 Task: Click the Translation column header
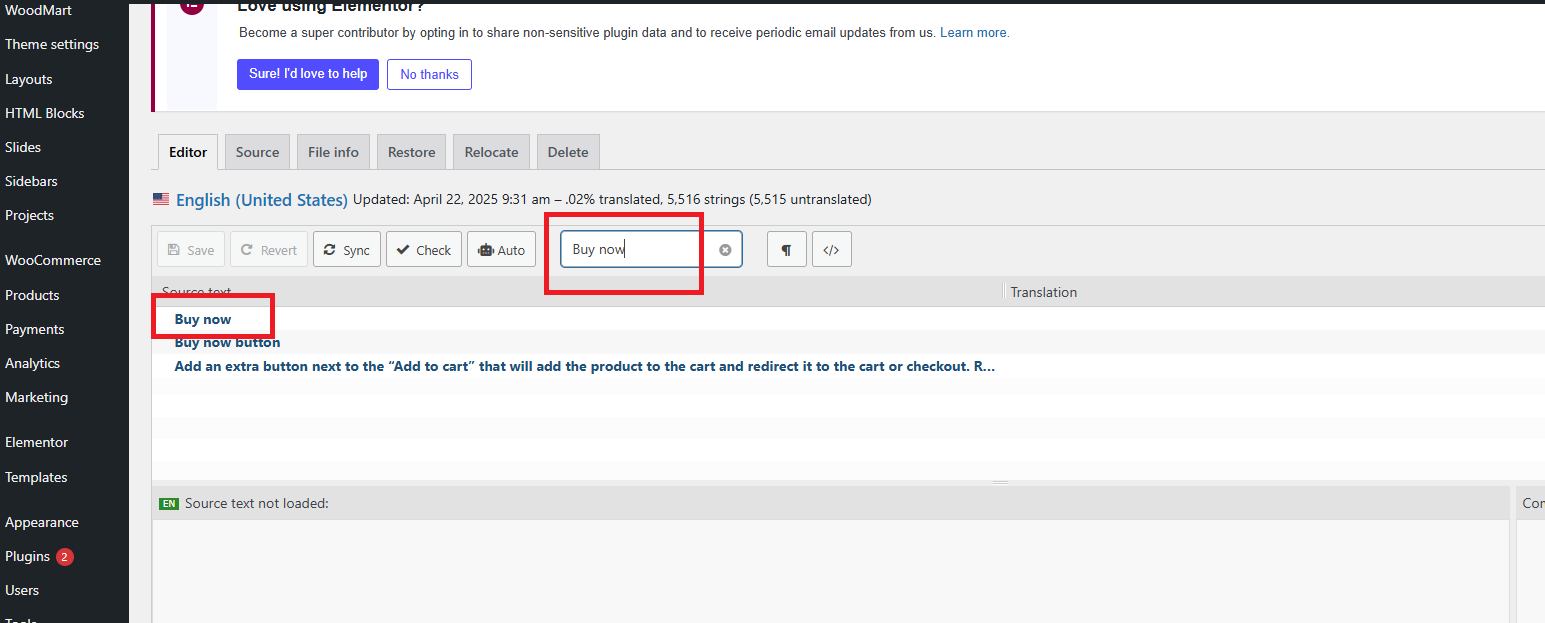(1043, 292)
